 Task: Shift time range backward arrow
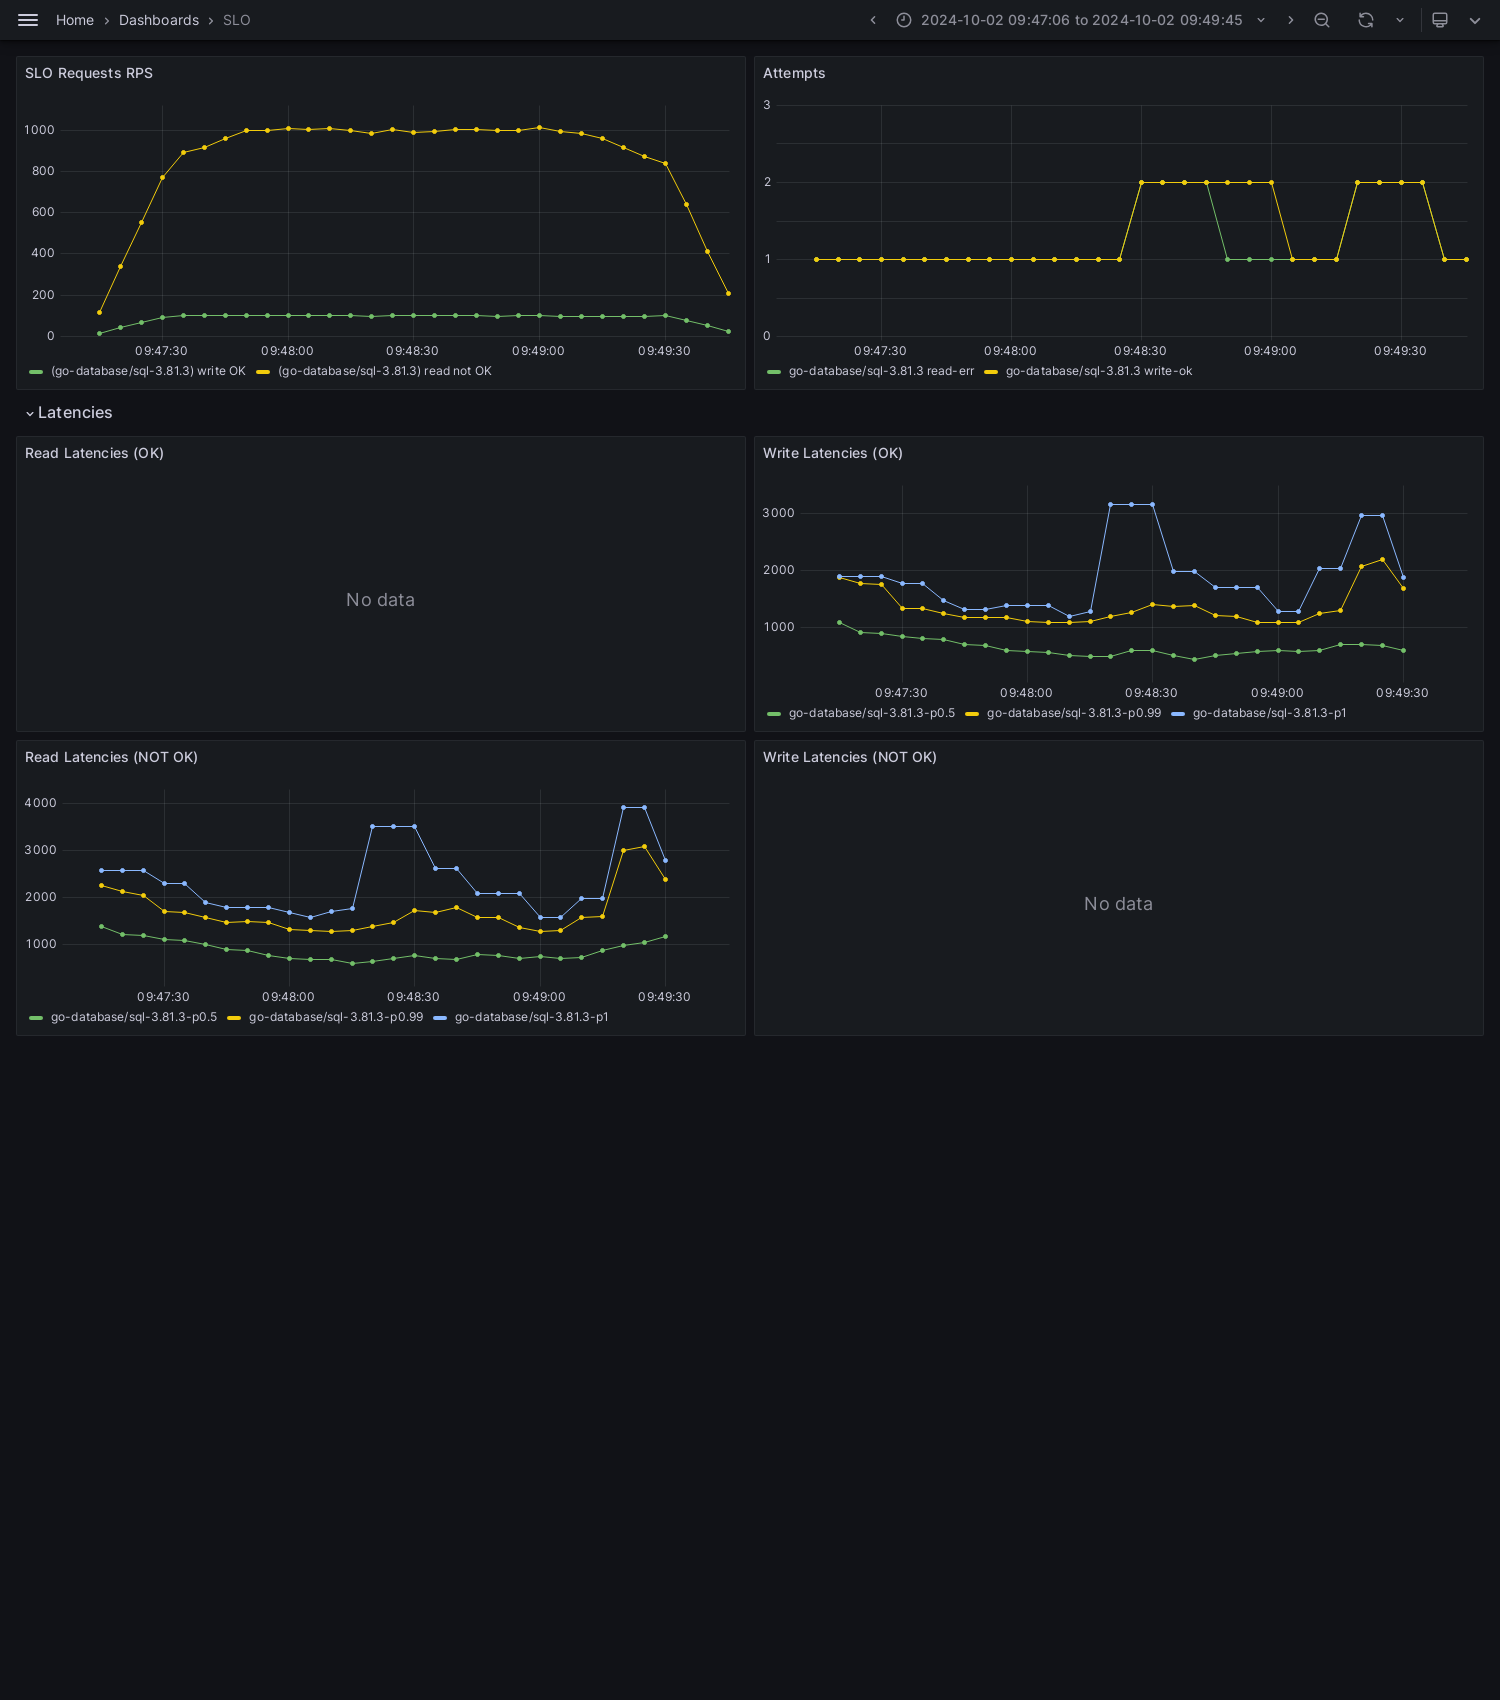[x=873, y=20]
